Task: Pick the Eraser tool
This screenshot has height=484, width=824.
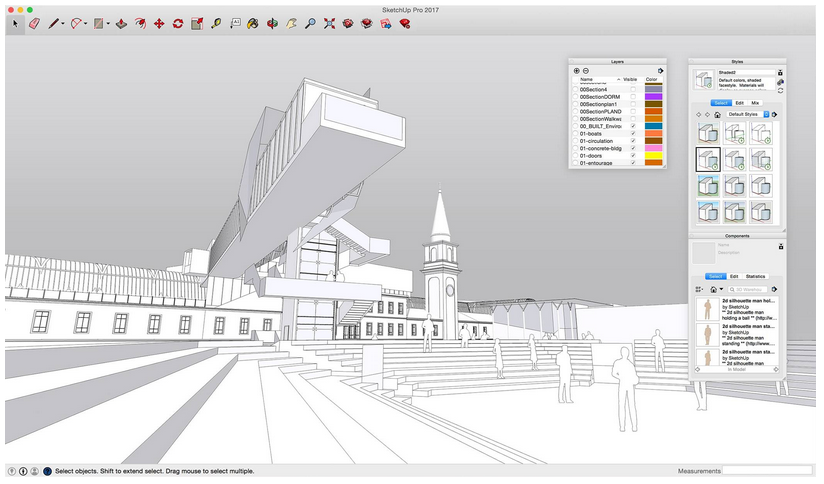Action: tap(34, 24)
